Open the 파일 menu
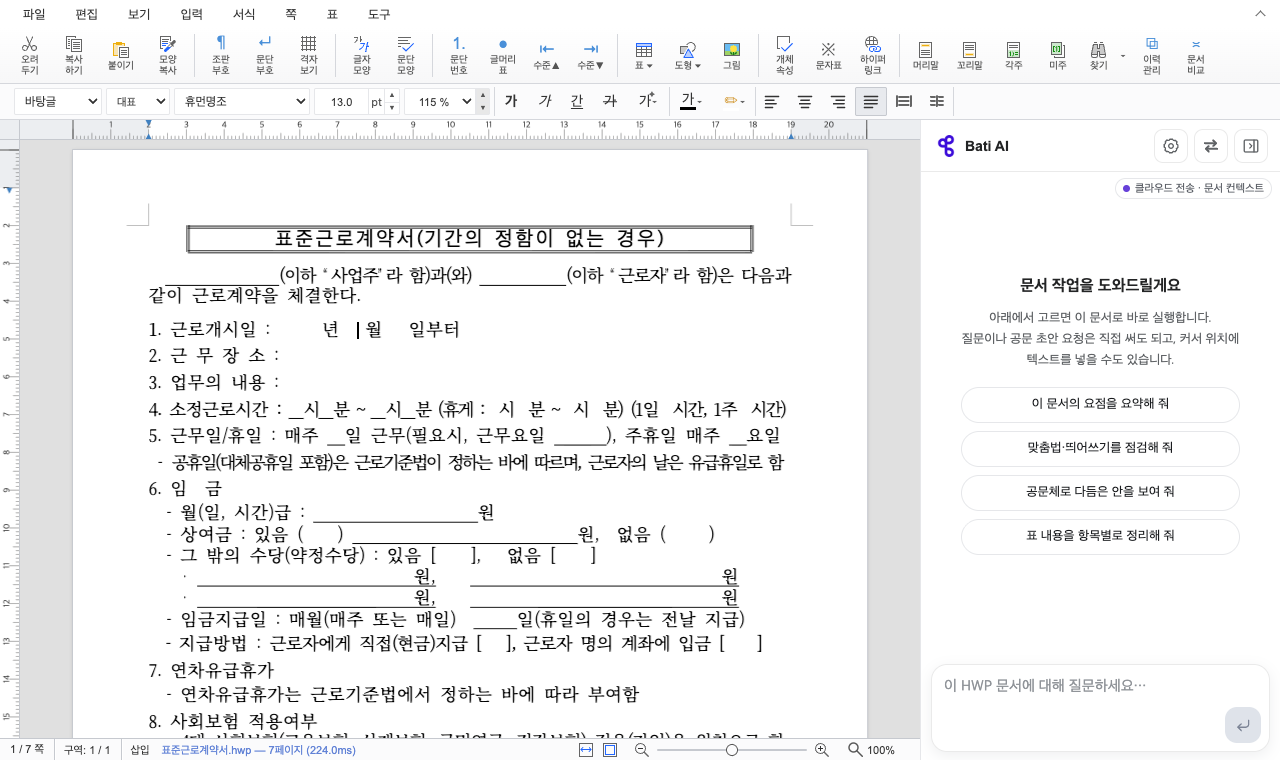Image resolution: width=1280 pixels, height=760 pixels. [x=34, y=14]
